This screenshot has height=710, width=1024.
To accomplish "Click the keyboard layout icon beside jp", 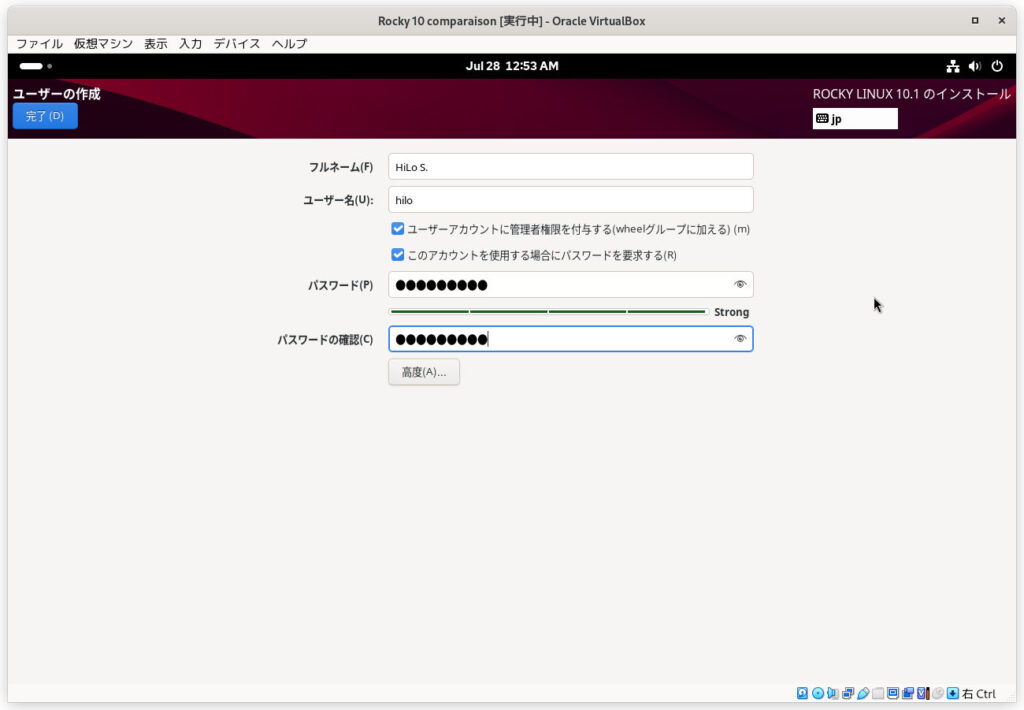I will tap(822, 118).
